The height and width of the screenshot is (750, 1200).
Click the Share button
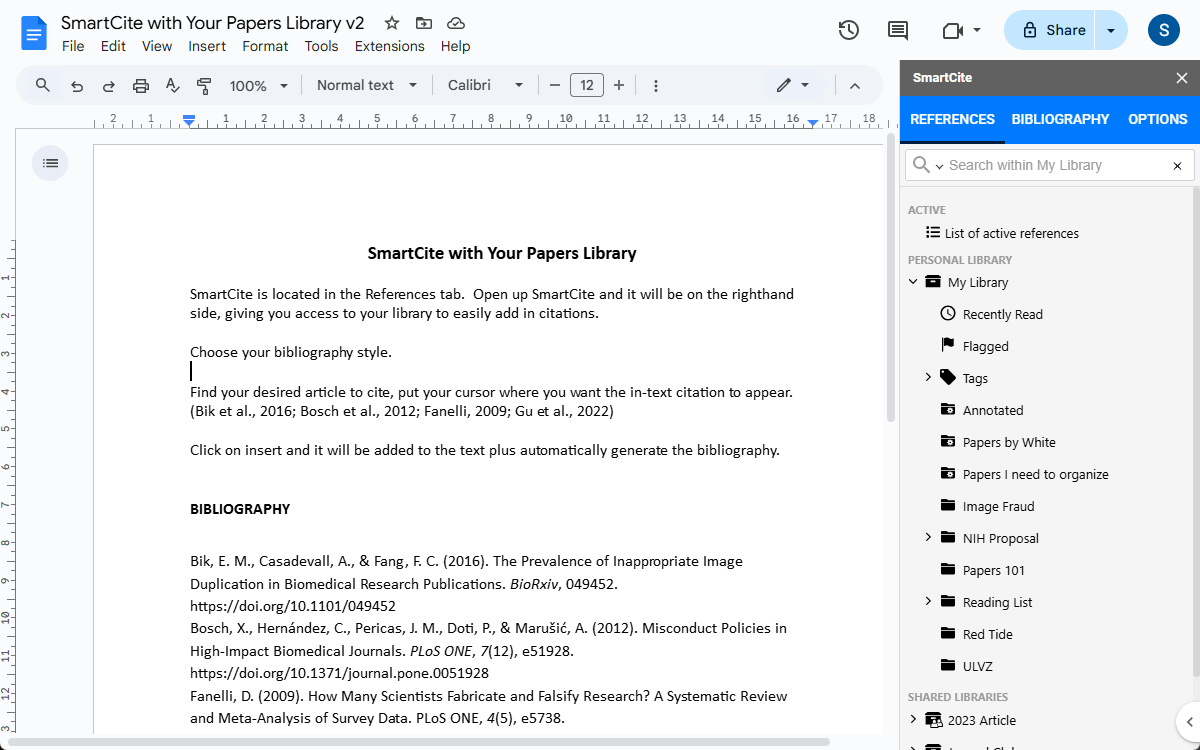point(1053,30)
